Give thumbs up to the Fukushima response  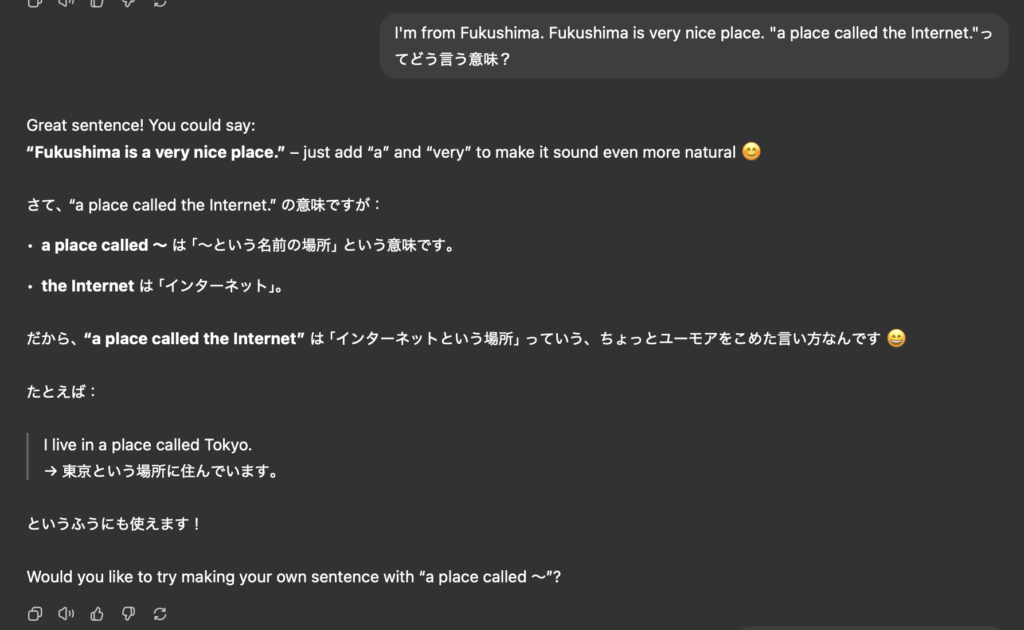pos(97,614)
